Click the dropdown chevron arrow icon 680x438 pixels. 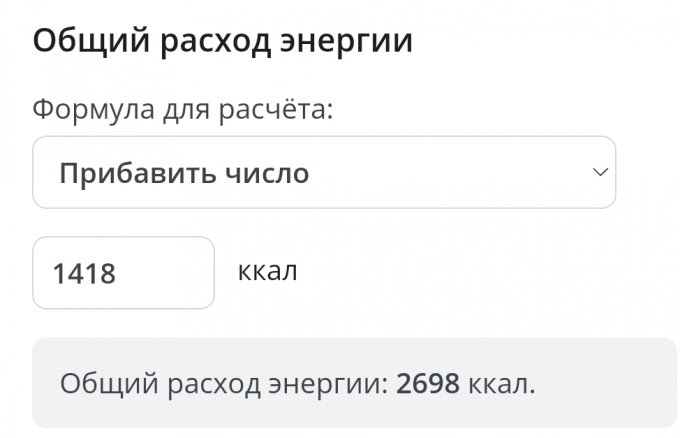[x=600, y=173]
